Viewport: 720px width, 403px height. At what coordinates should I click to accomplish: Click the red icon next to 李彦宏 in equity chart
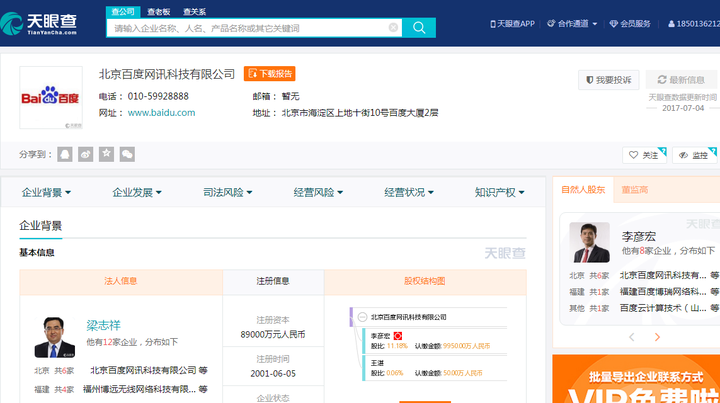[x=398, y=336]
